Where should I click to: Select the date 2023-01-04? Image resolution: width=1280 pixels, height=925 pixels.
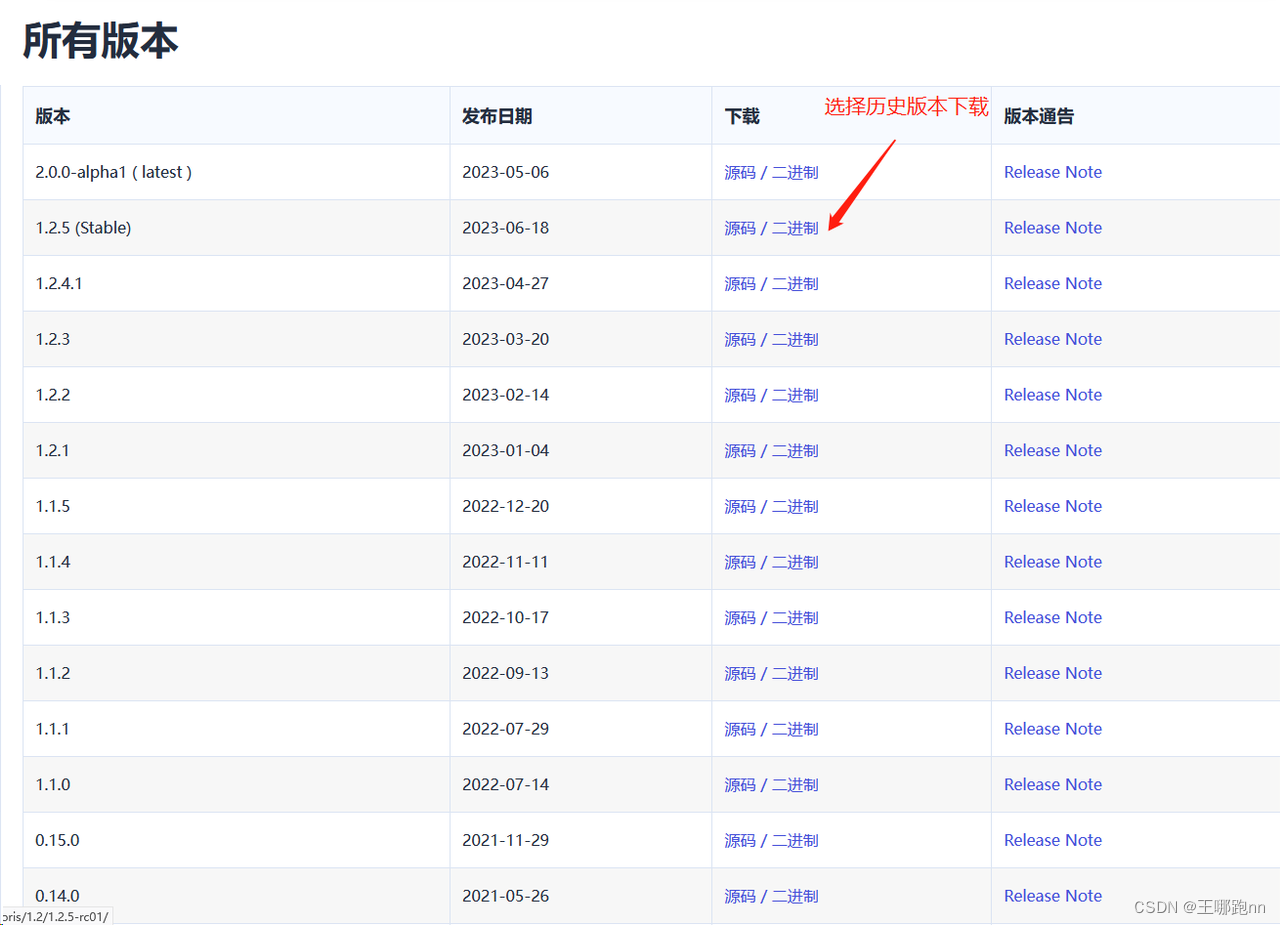(x=506, y=451)
